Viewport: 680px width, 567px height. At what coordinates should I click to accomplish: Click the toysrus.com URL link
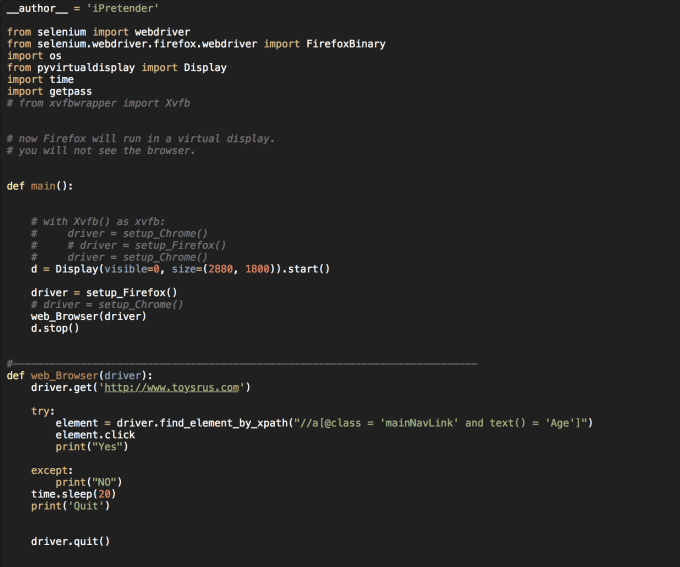click(x=172, y=387)
